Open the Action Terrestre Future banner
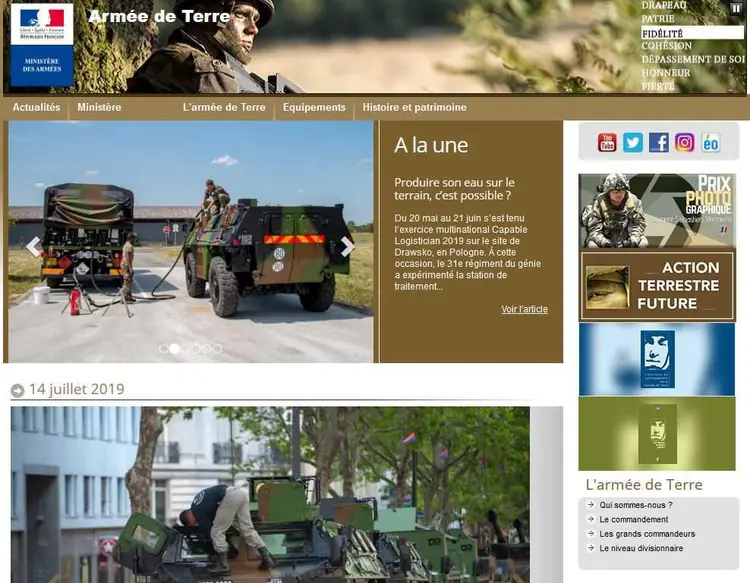The height and width of the screenshot is (583, 750). tap(657, 286)
